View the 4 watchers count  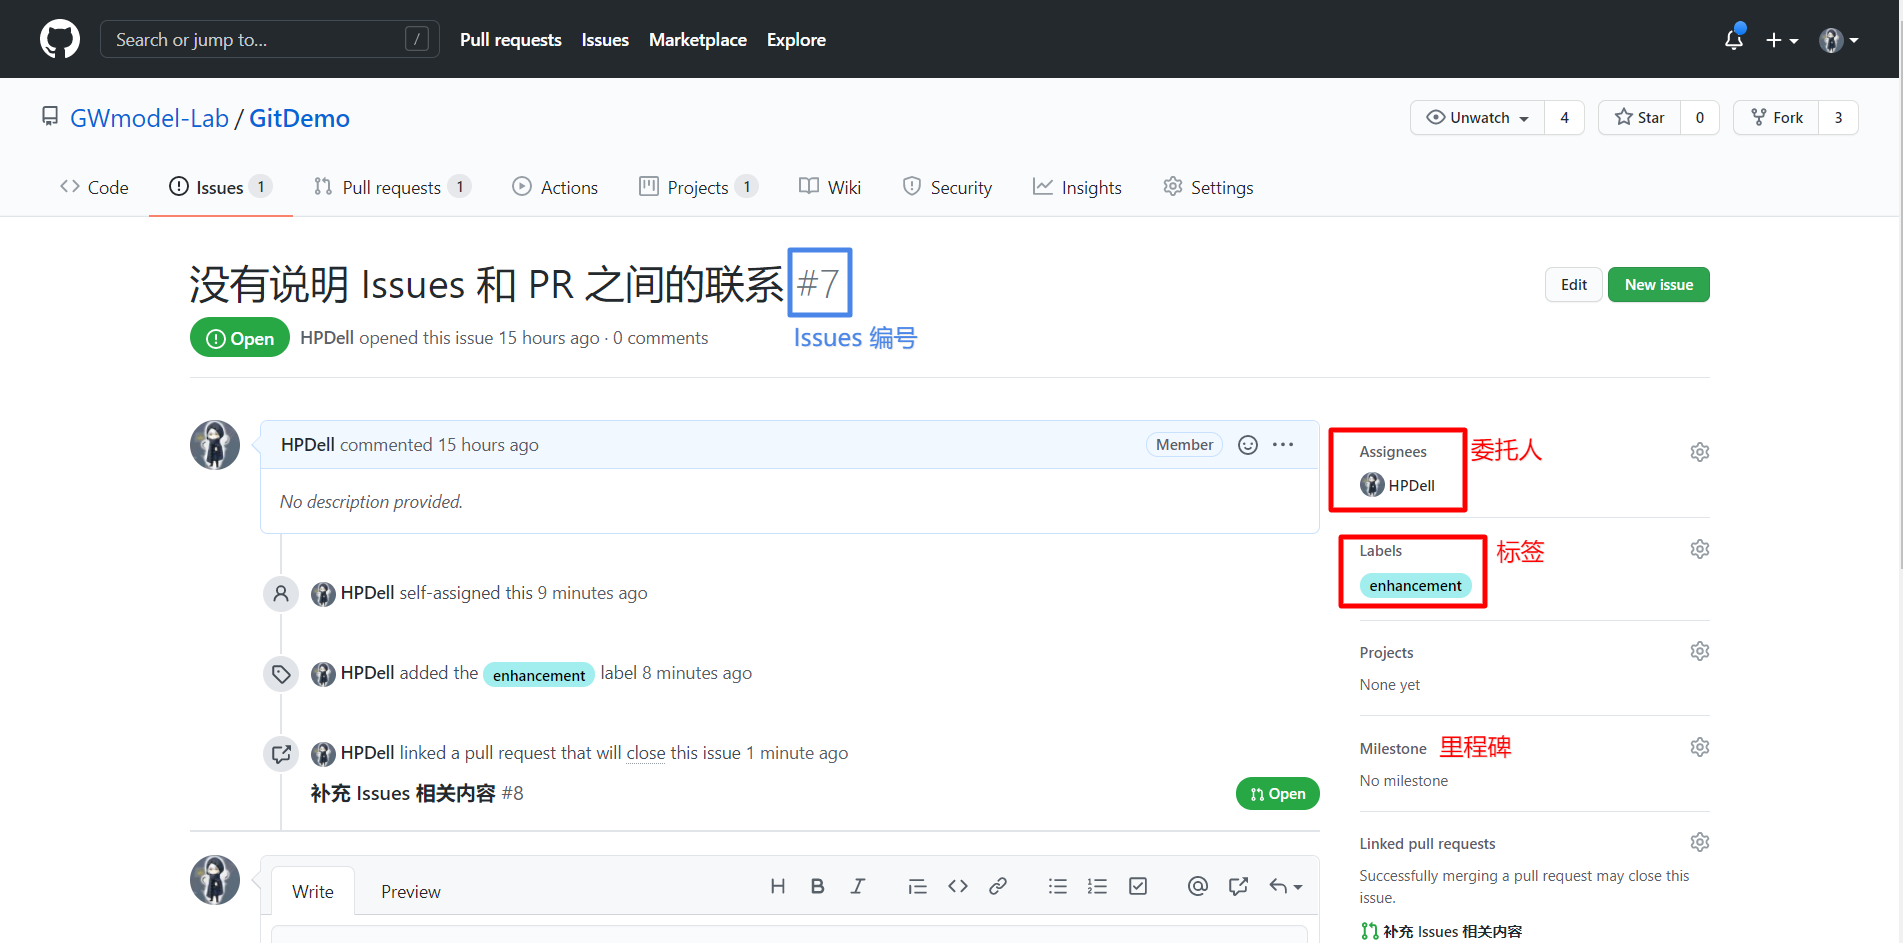pyautogui.click(x=1564, y=118)
